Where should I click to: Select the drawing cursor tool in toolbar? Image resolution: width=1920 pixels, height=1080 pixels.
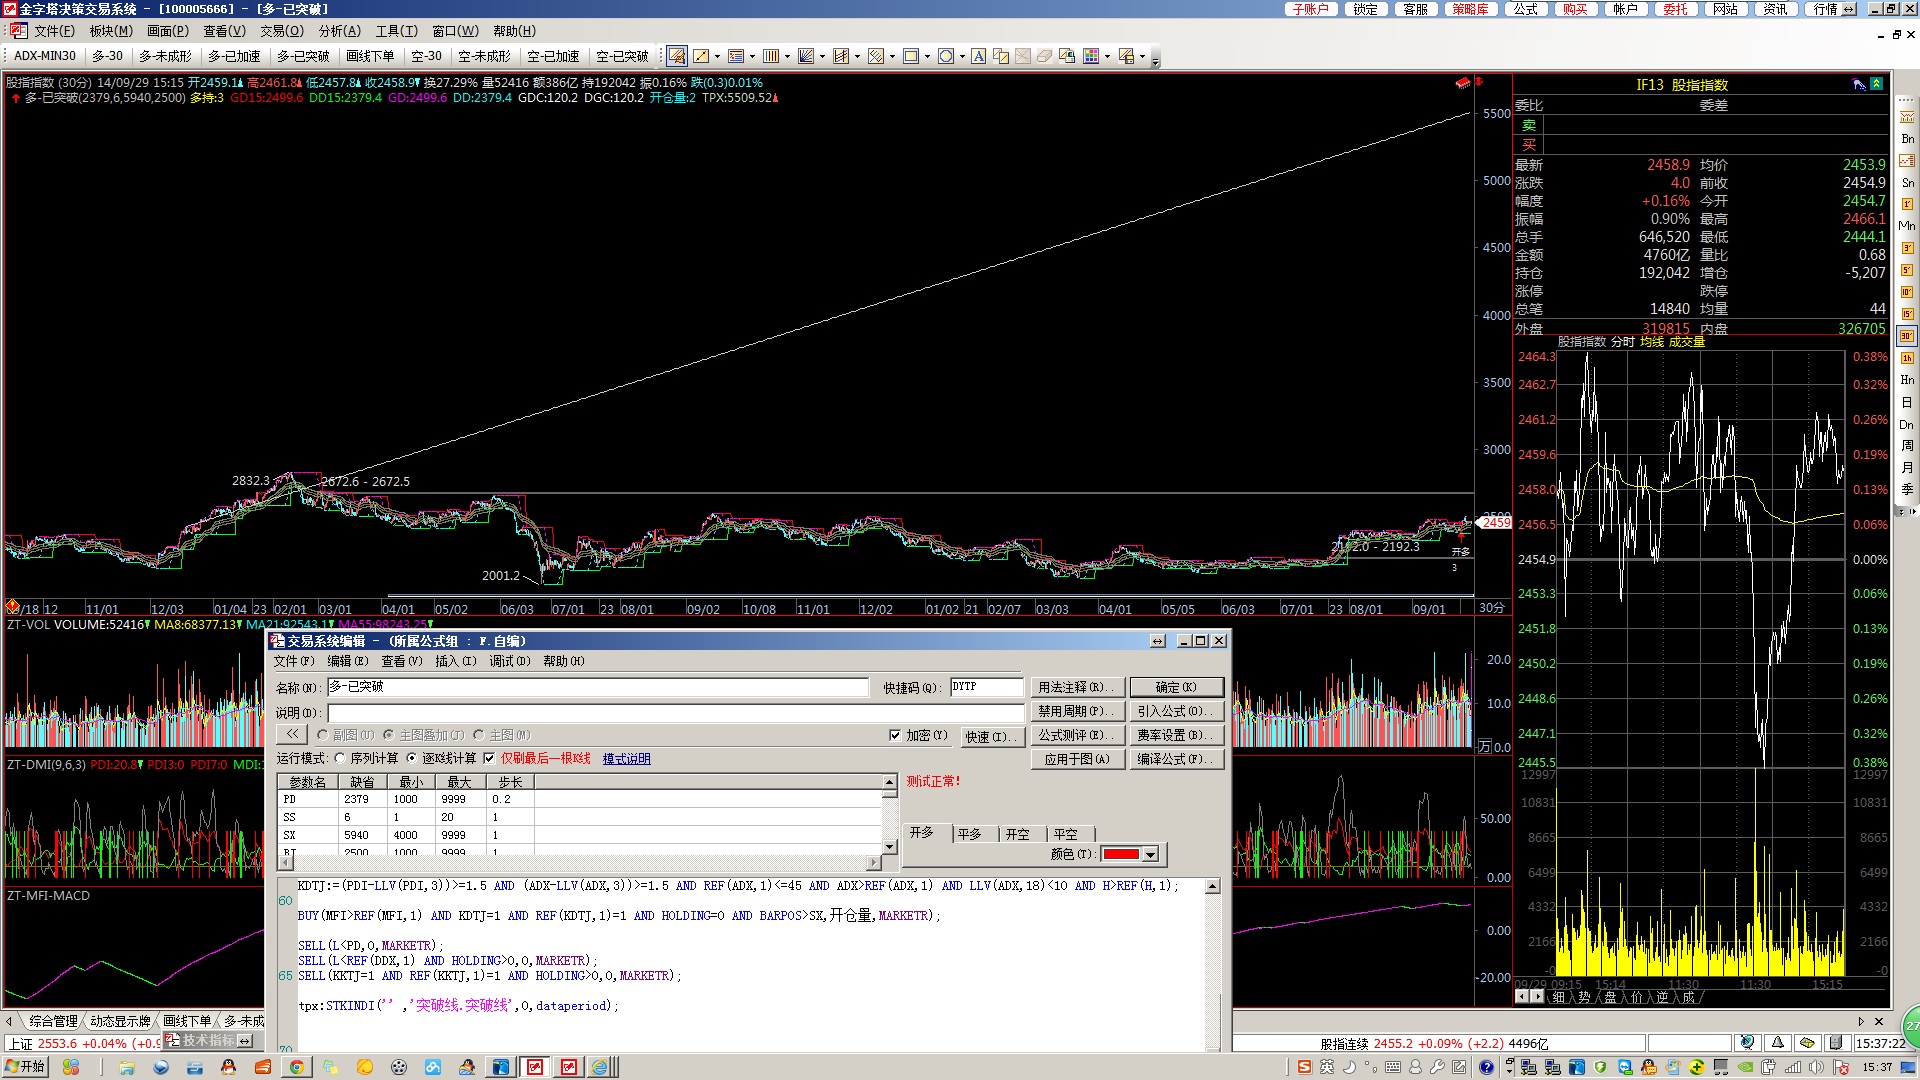677,56
